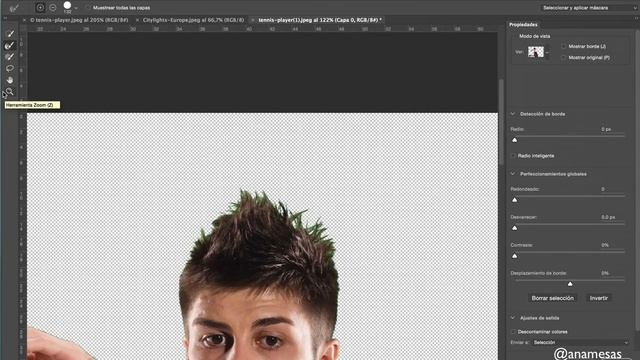Screen dimensions: 640x360
Task: Open the brush size picker arrow
Action: 76,8
